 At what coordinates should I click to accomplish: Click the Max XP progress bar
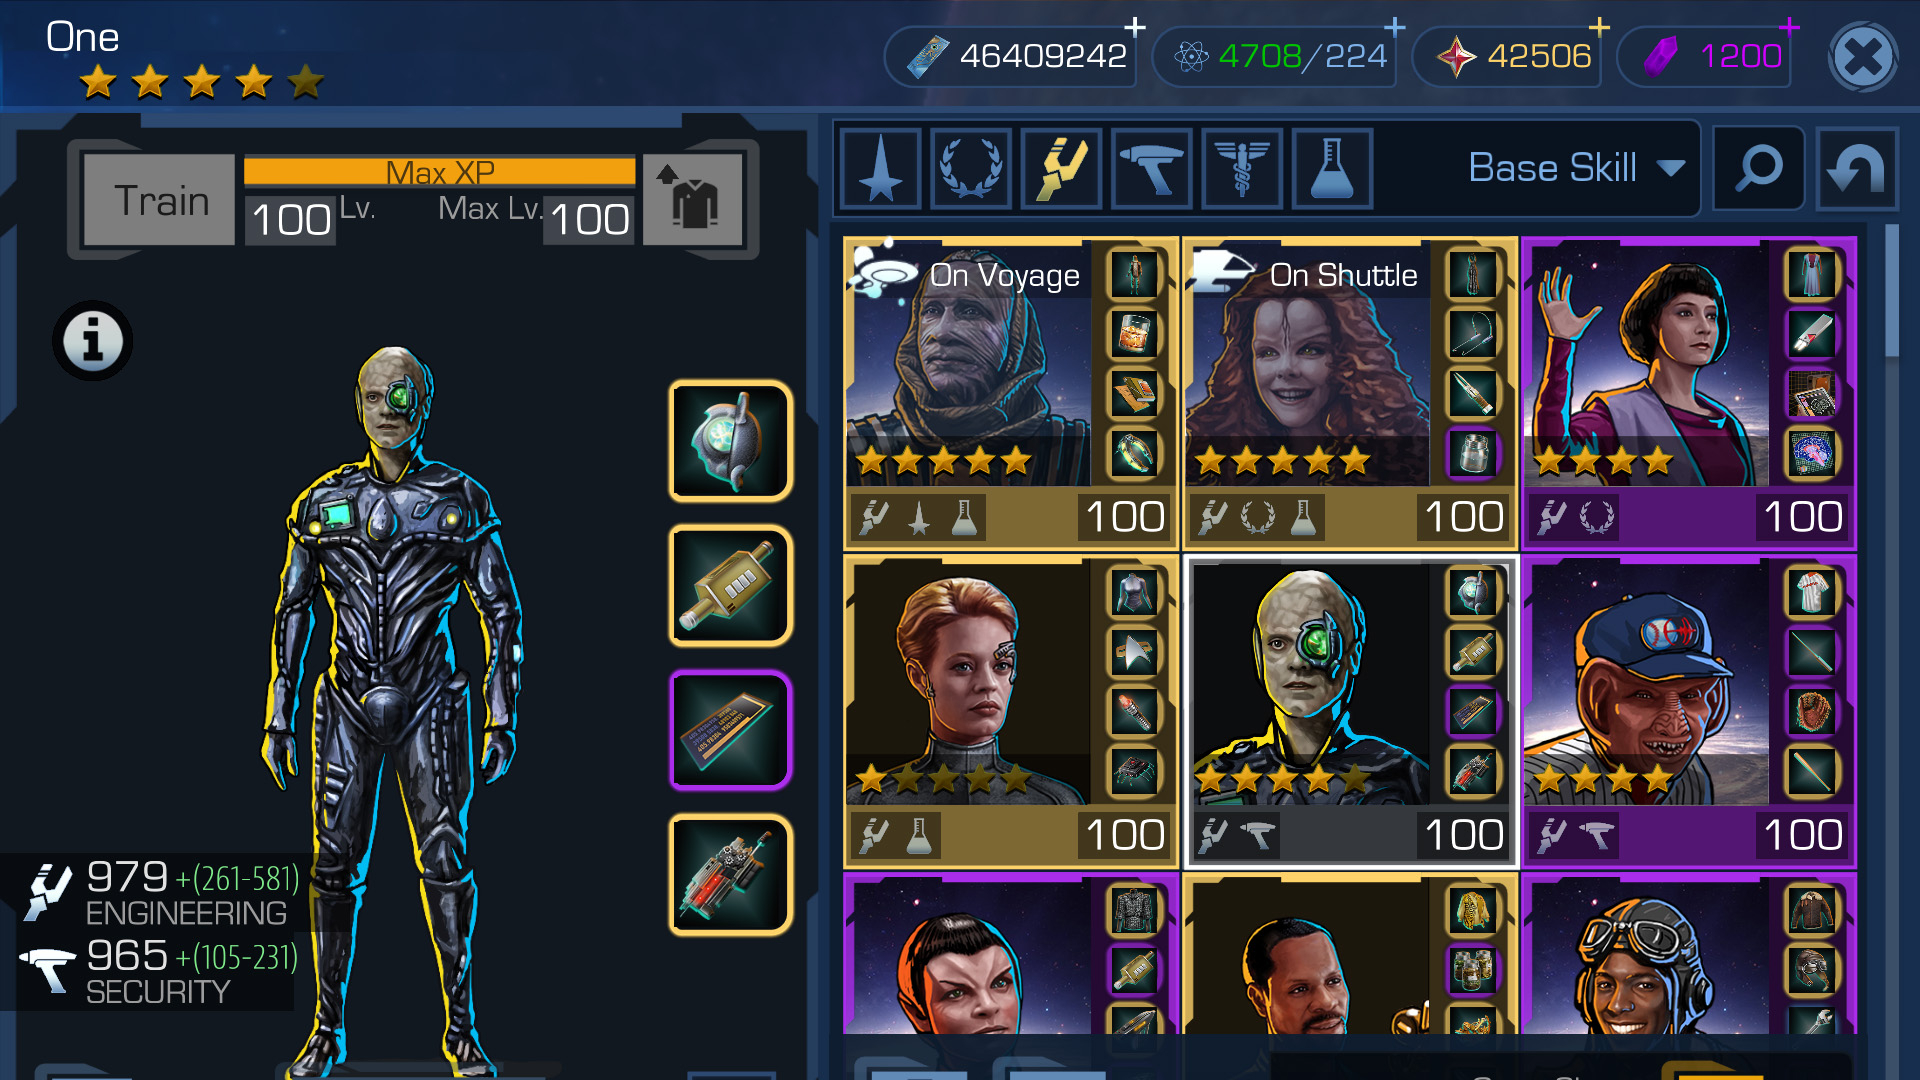tap(439, 171)
